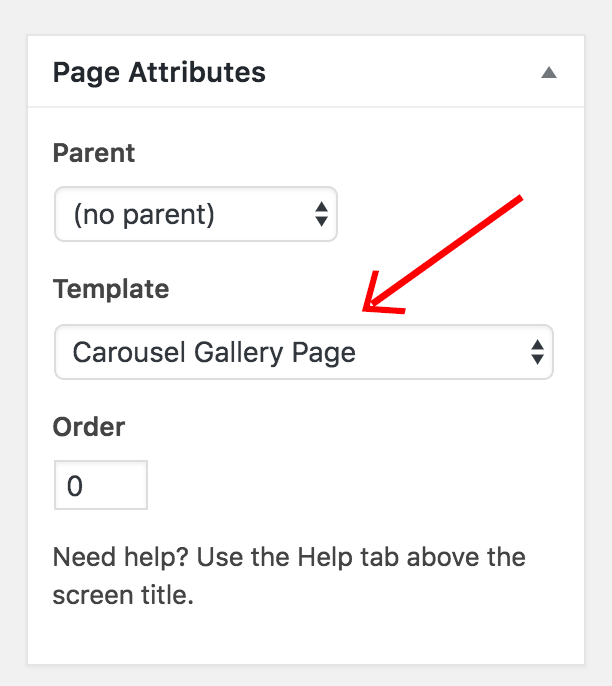Click the word 'parent)' inside Parent box
Viewport: 612px width, 686px height.
pyautogui.click(x=169, y=215)
